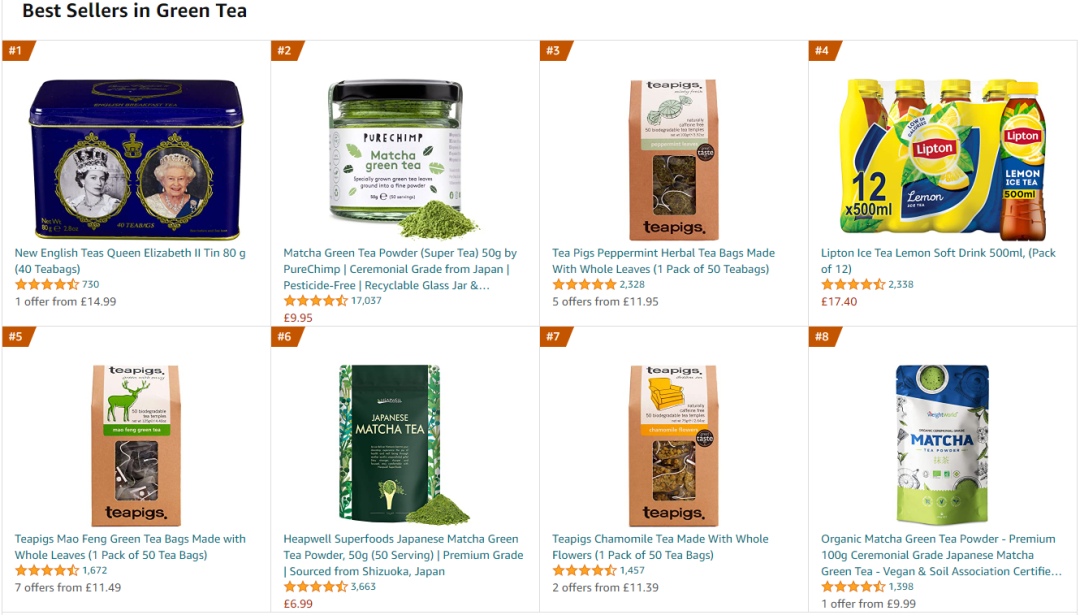Select the WeightWorld Matcha pouch image
The width and height of the screenshot is (1080, 615).
pos(942,446)
